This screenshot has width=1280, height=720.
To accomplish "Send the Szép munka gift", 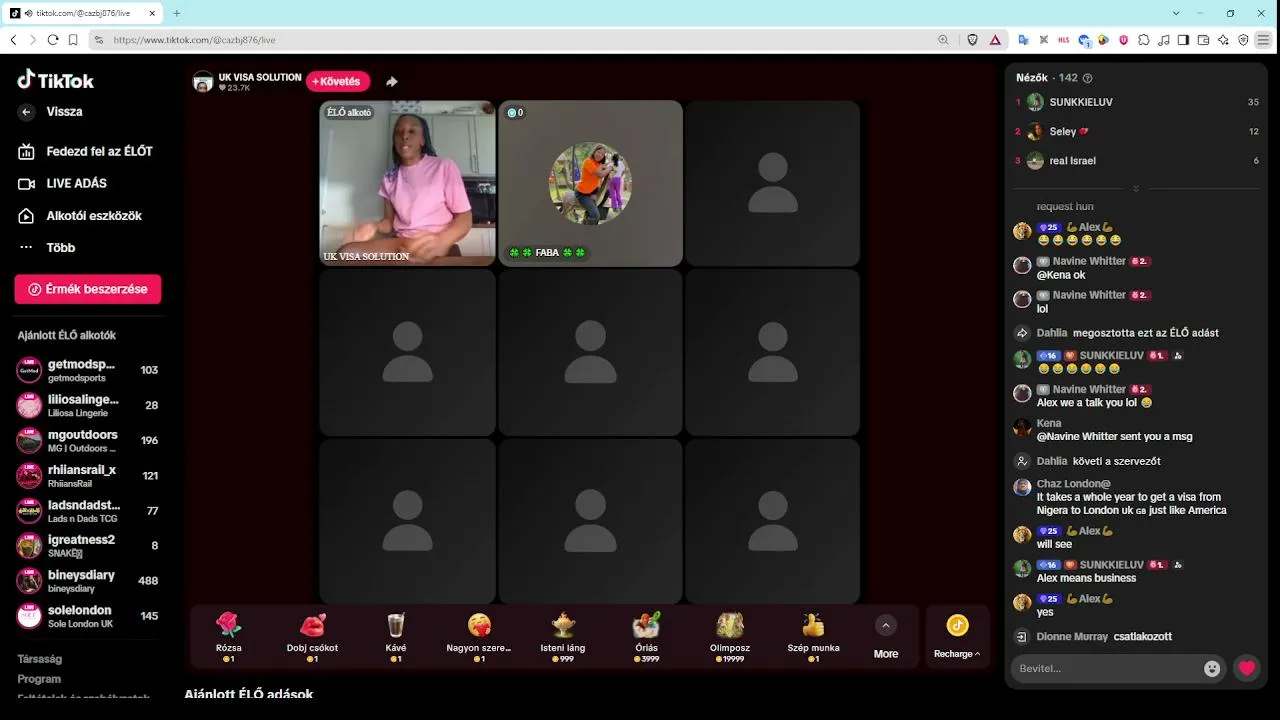I will tap(813, 637).
